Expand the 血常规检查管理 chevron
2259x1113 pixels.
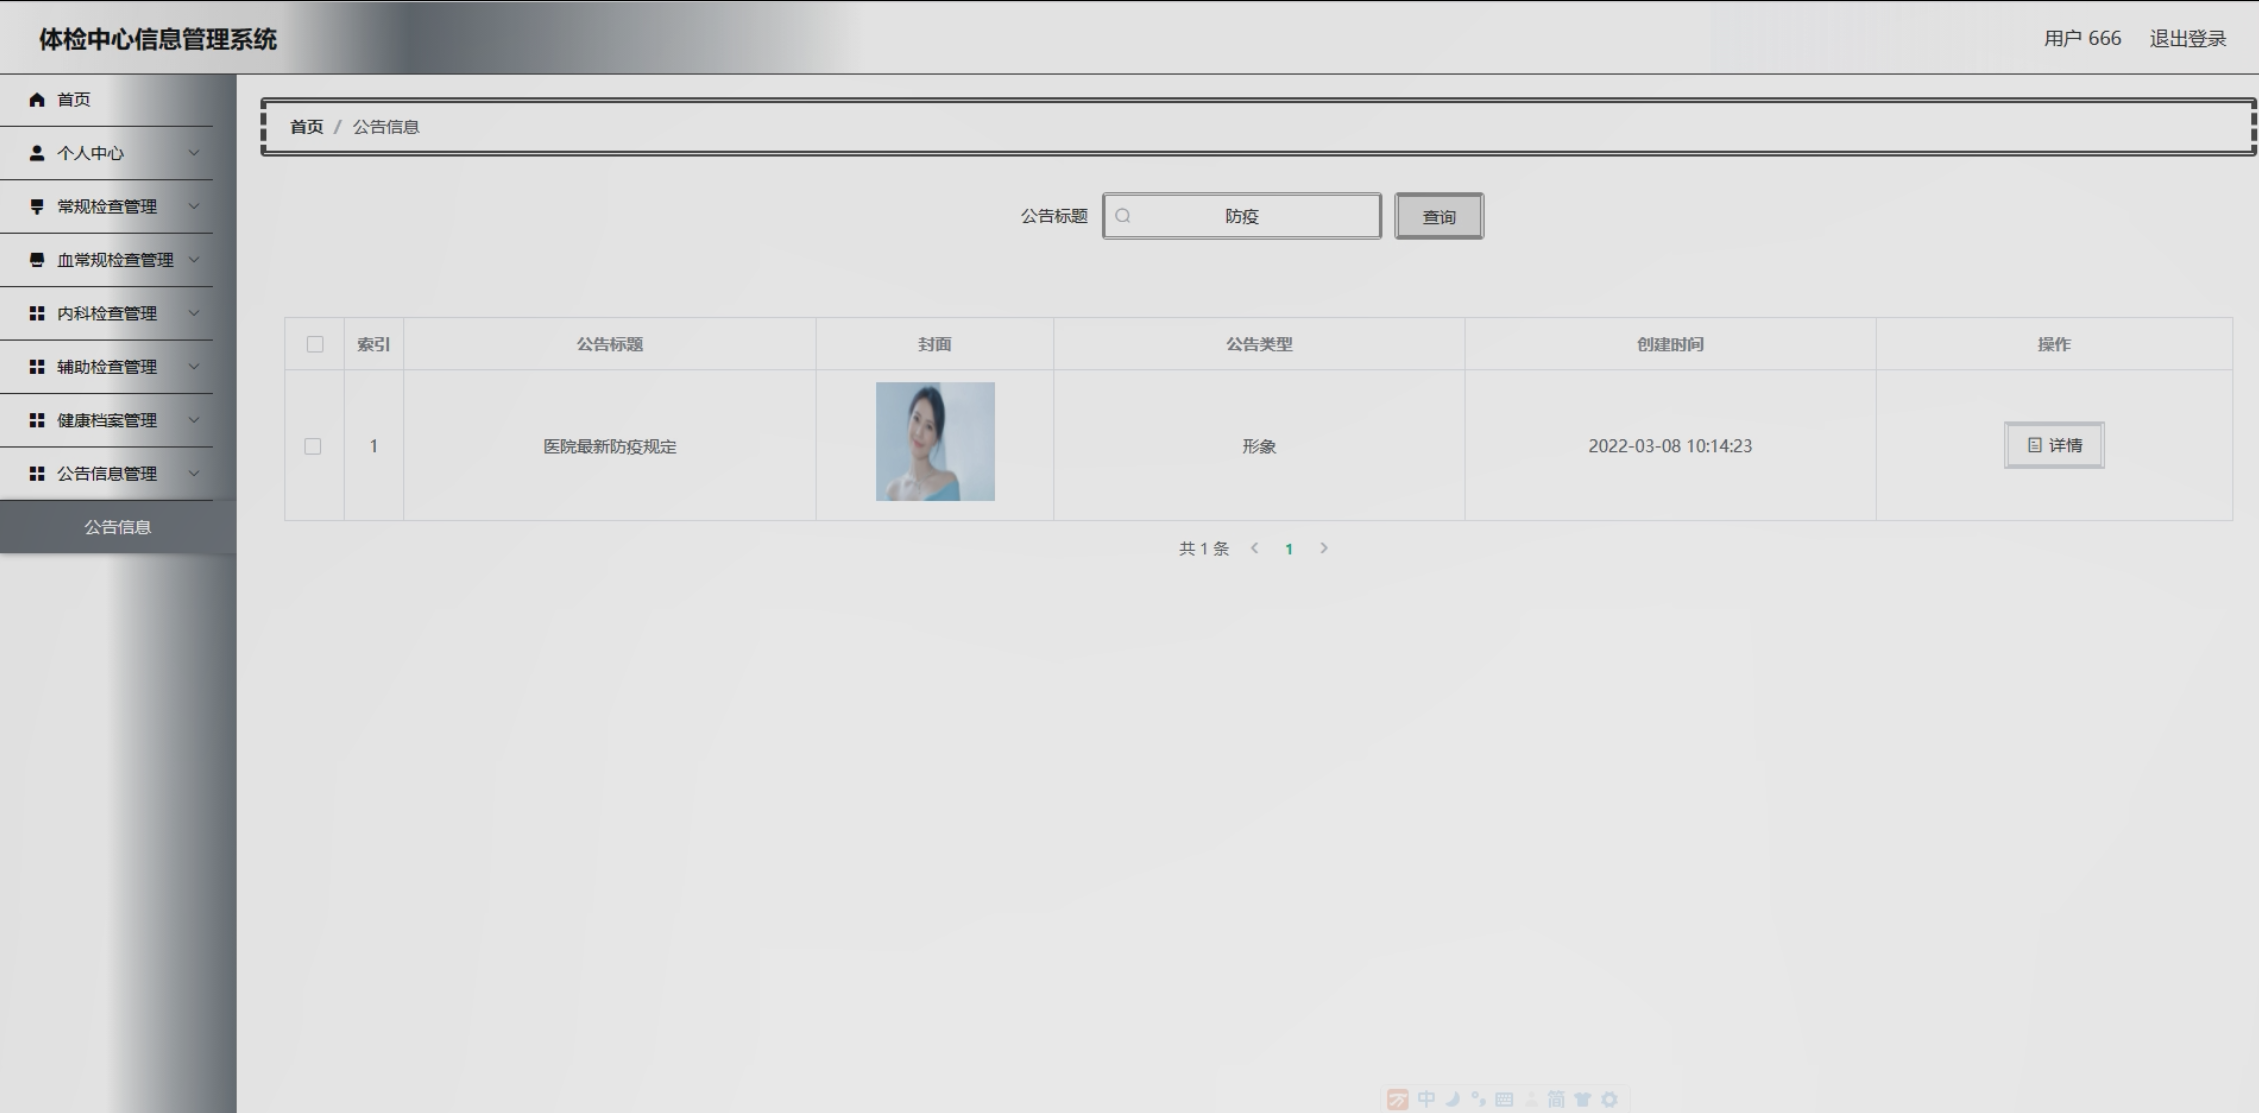click(194, 260)
